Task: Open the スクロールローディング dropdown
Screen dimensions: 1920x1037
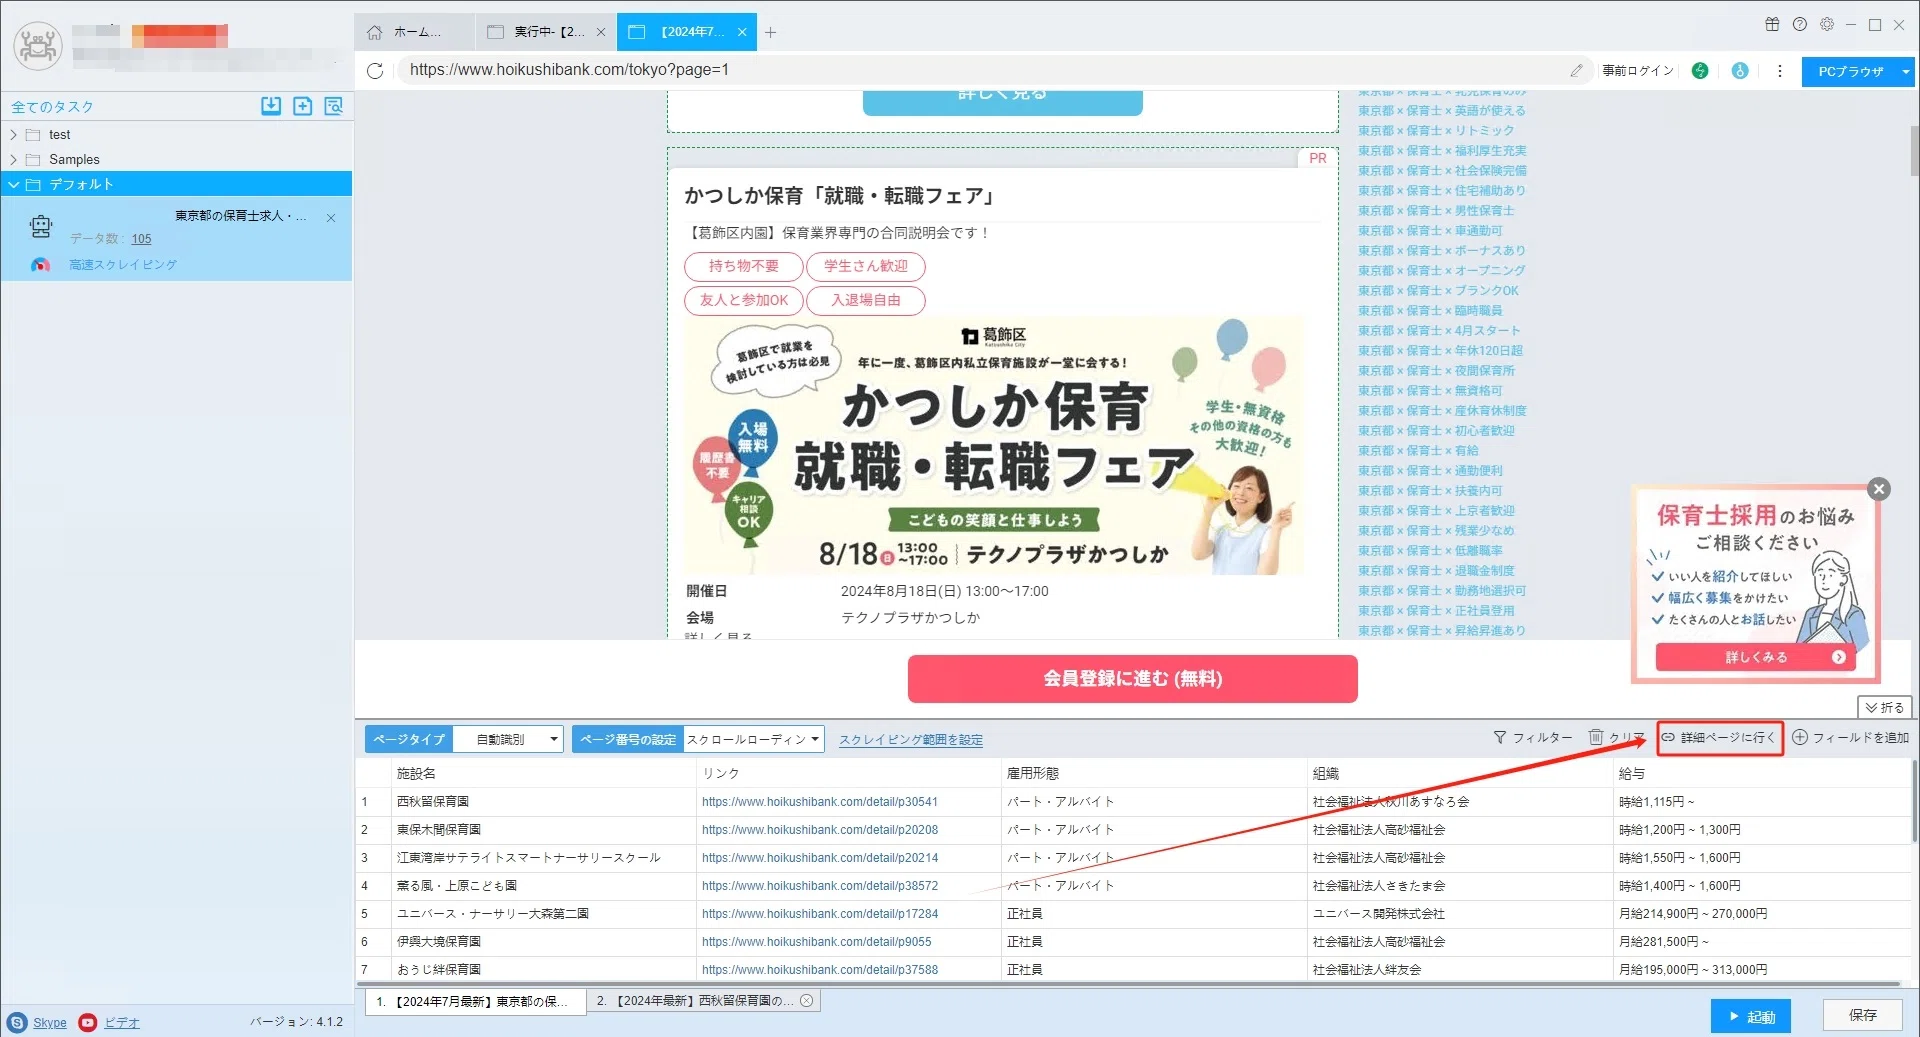Action: coord(753,739)
